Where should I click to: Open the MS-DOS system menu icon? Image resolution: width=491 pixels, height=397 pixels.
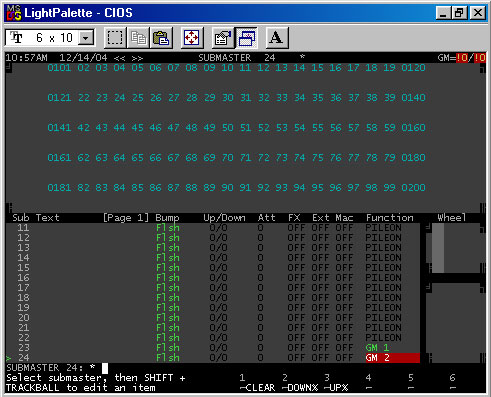point(14,13)
